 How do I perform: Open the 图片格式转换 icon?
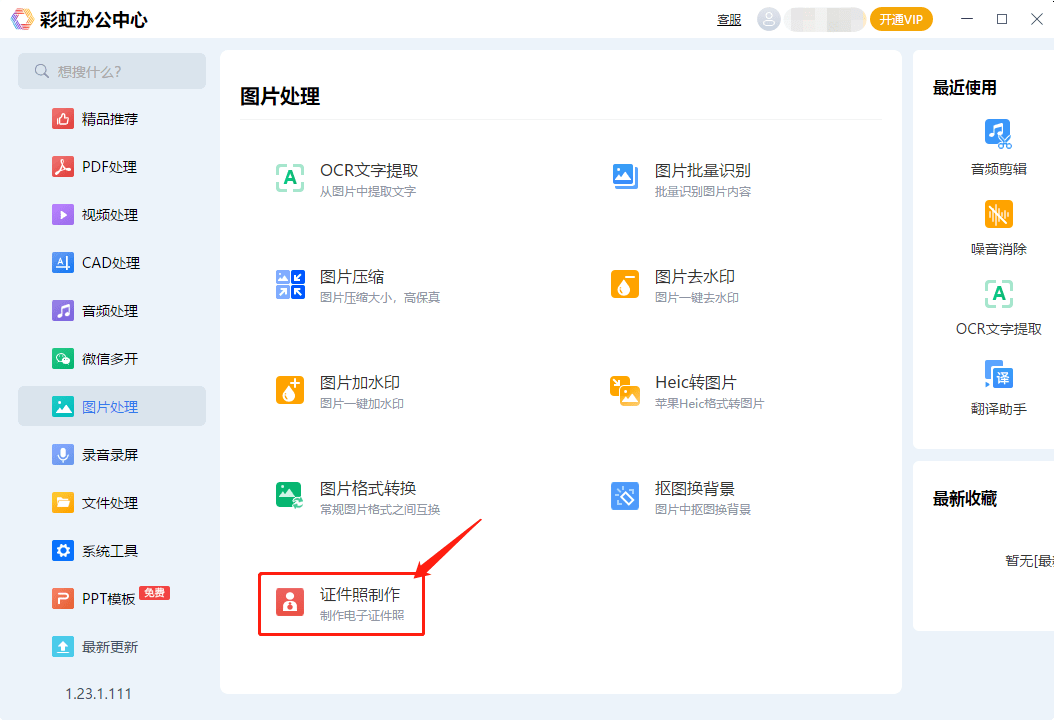(x=290, y=496)
